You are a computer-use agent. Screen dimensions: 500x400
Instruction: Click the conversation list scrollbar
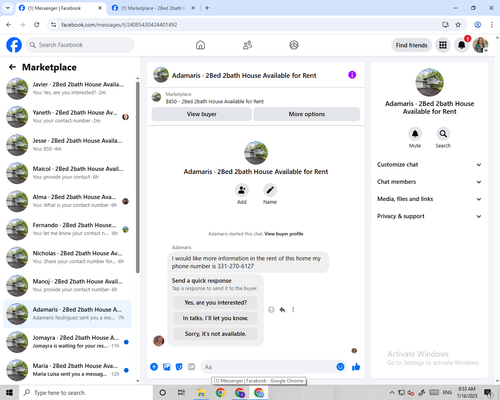click(138, 177)
